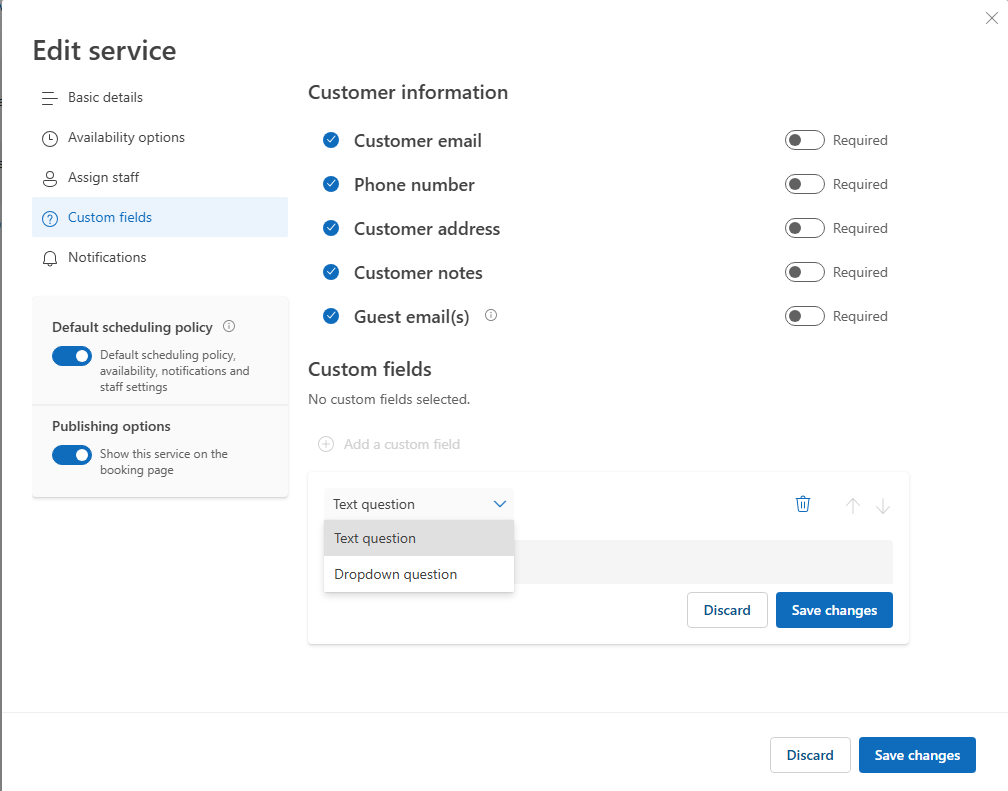Discard the custom field card edits
This screenshot has width=1008, height=791.
pos(727,610)
